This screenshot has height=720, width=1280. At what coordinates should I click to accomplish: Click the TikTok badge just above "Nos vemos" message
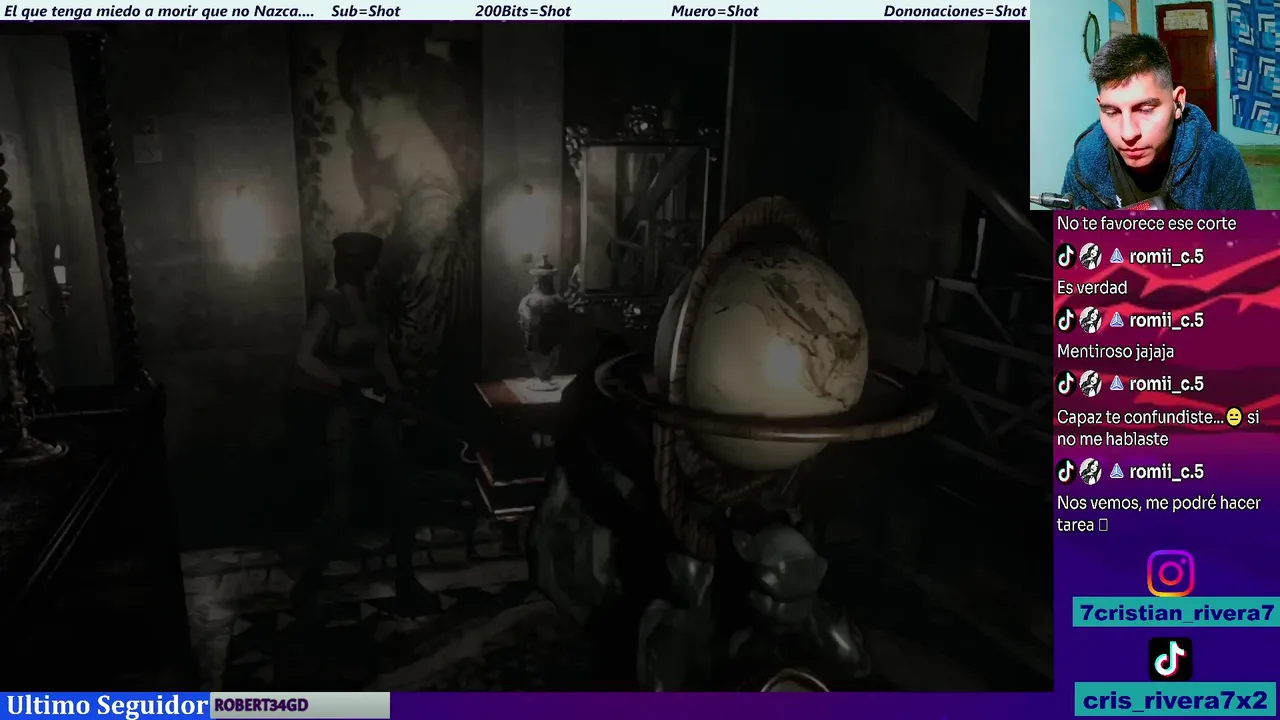point(1066,472)
